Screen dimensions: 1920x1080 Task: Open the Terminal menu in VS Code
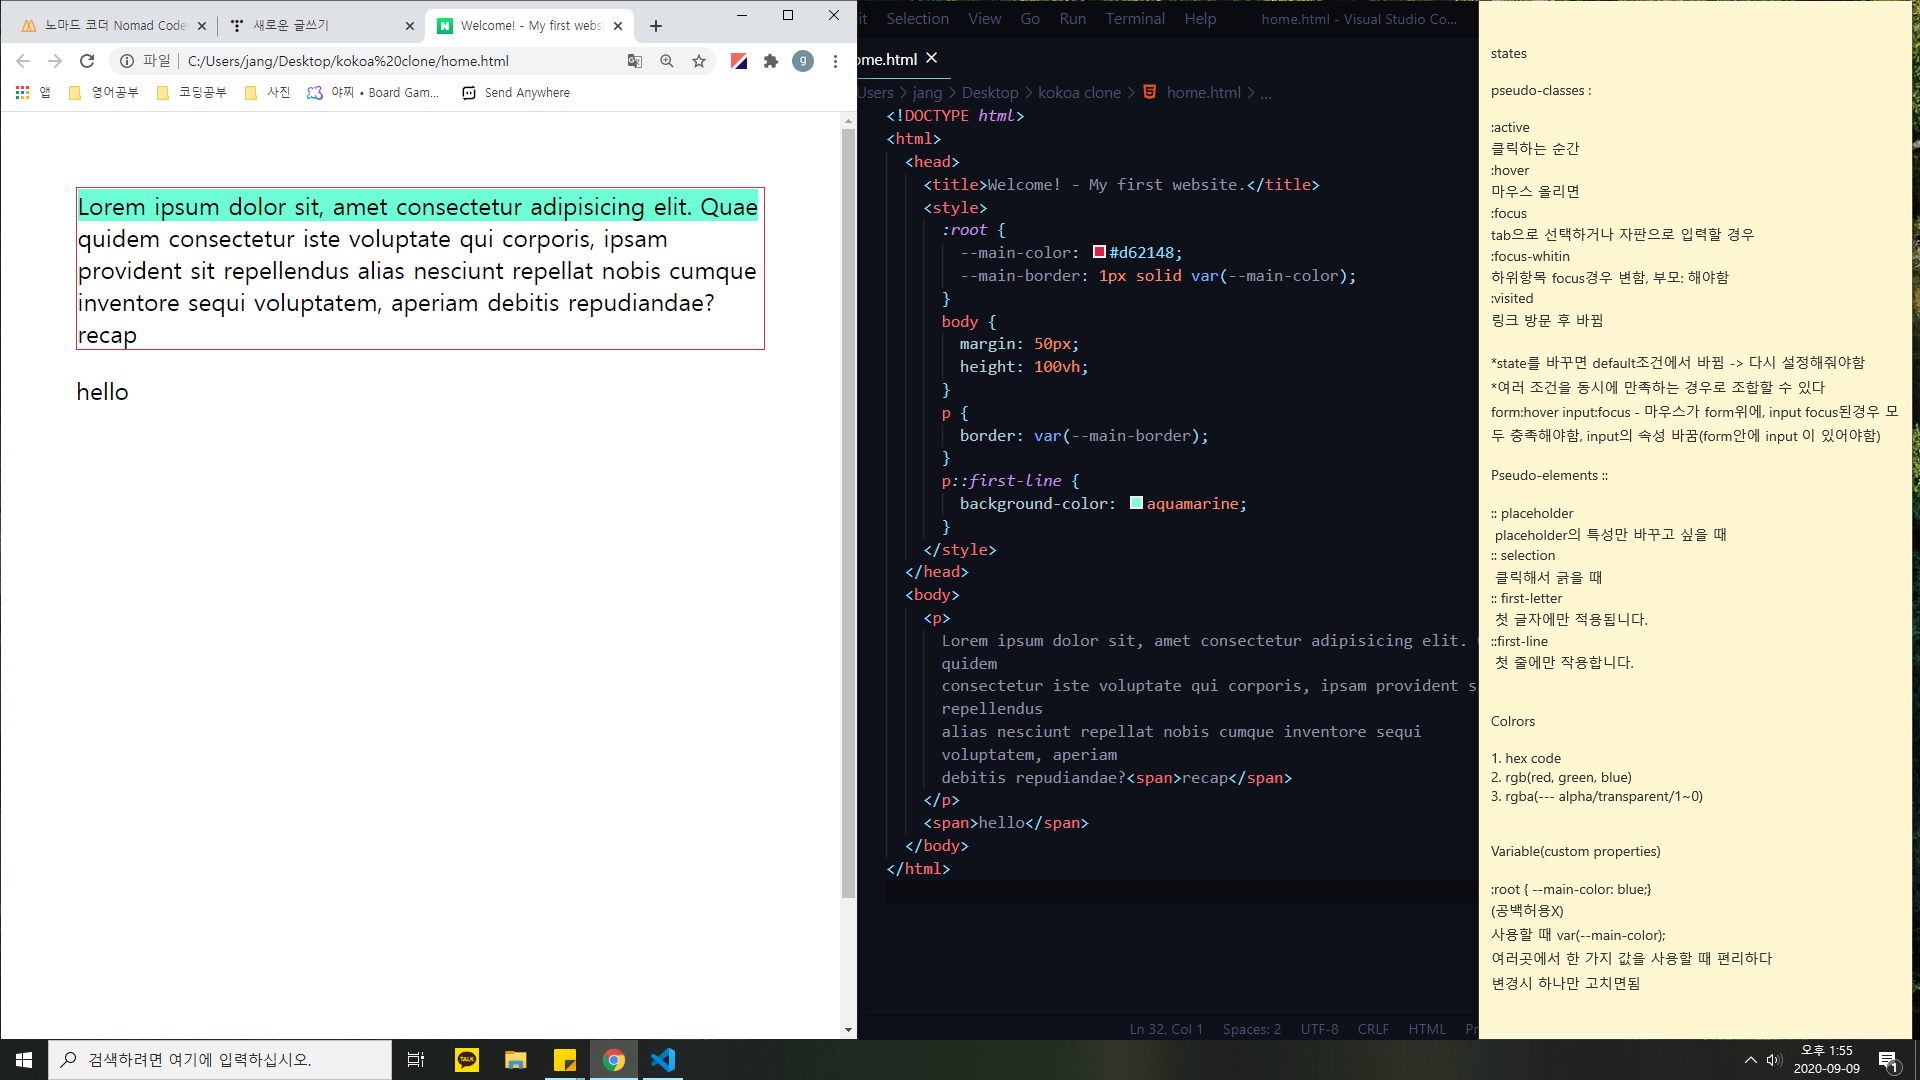(1135, 19)
